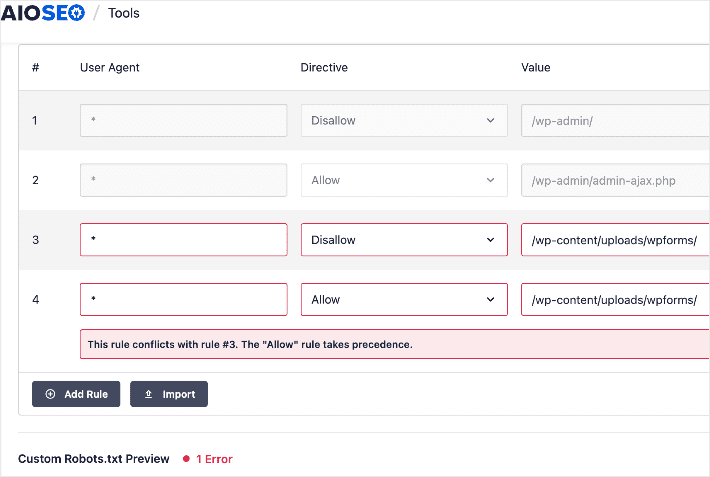710x477 pixels.
Task: Click the # column header
Action: pyautogui.click(x=35, y=67)
